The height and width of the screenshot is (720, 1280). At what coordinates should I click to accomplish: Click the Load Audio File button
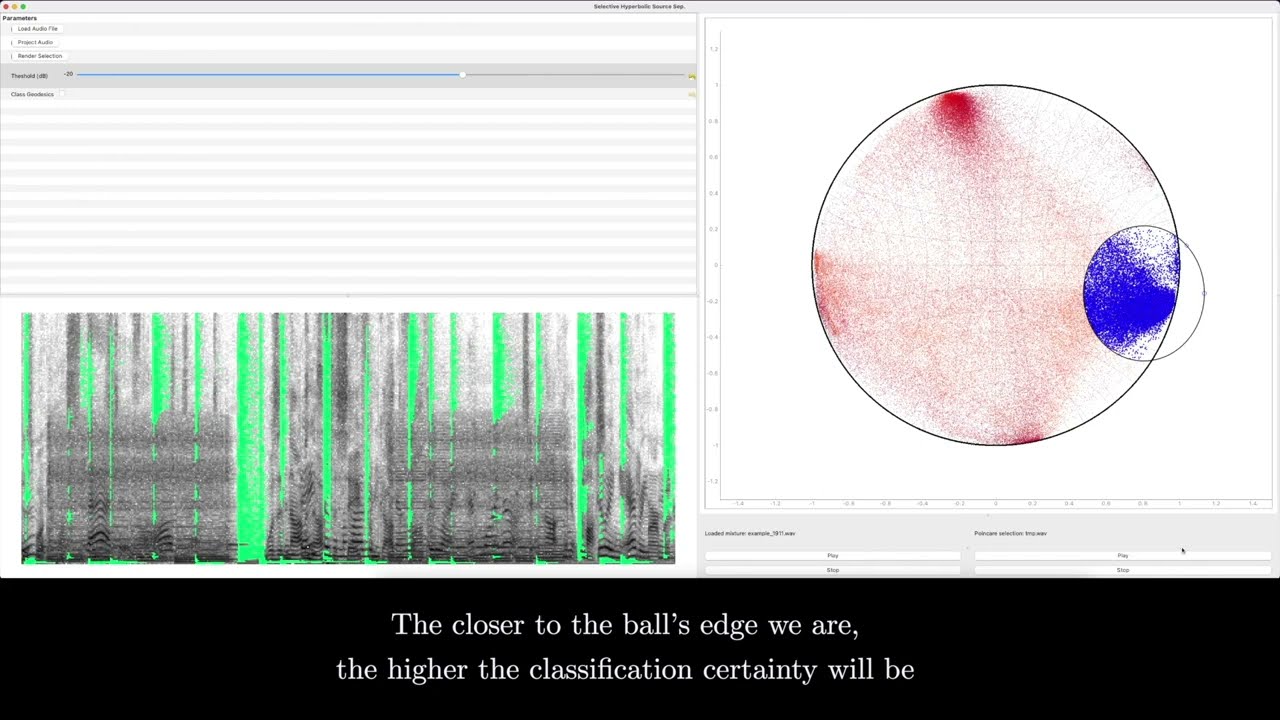click(38, 29)
